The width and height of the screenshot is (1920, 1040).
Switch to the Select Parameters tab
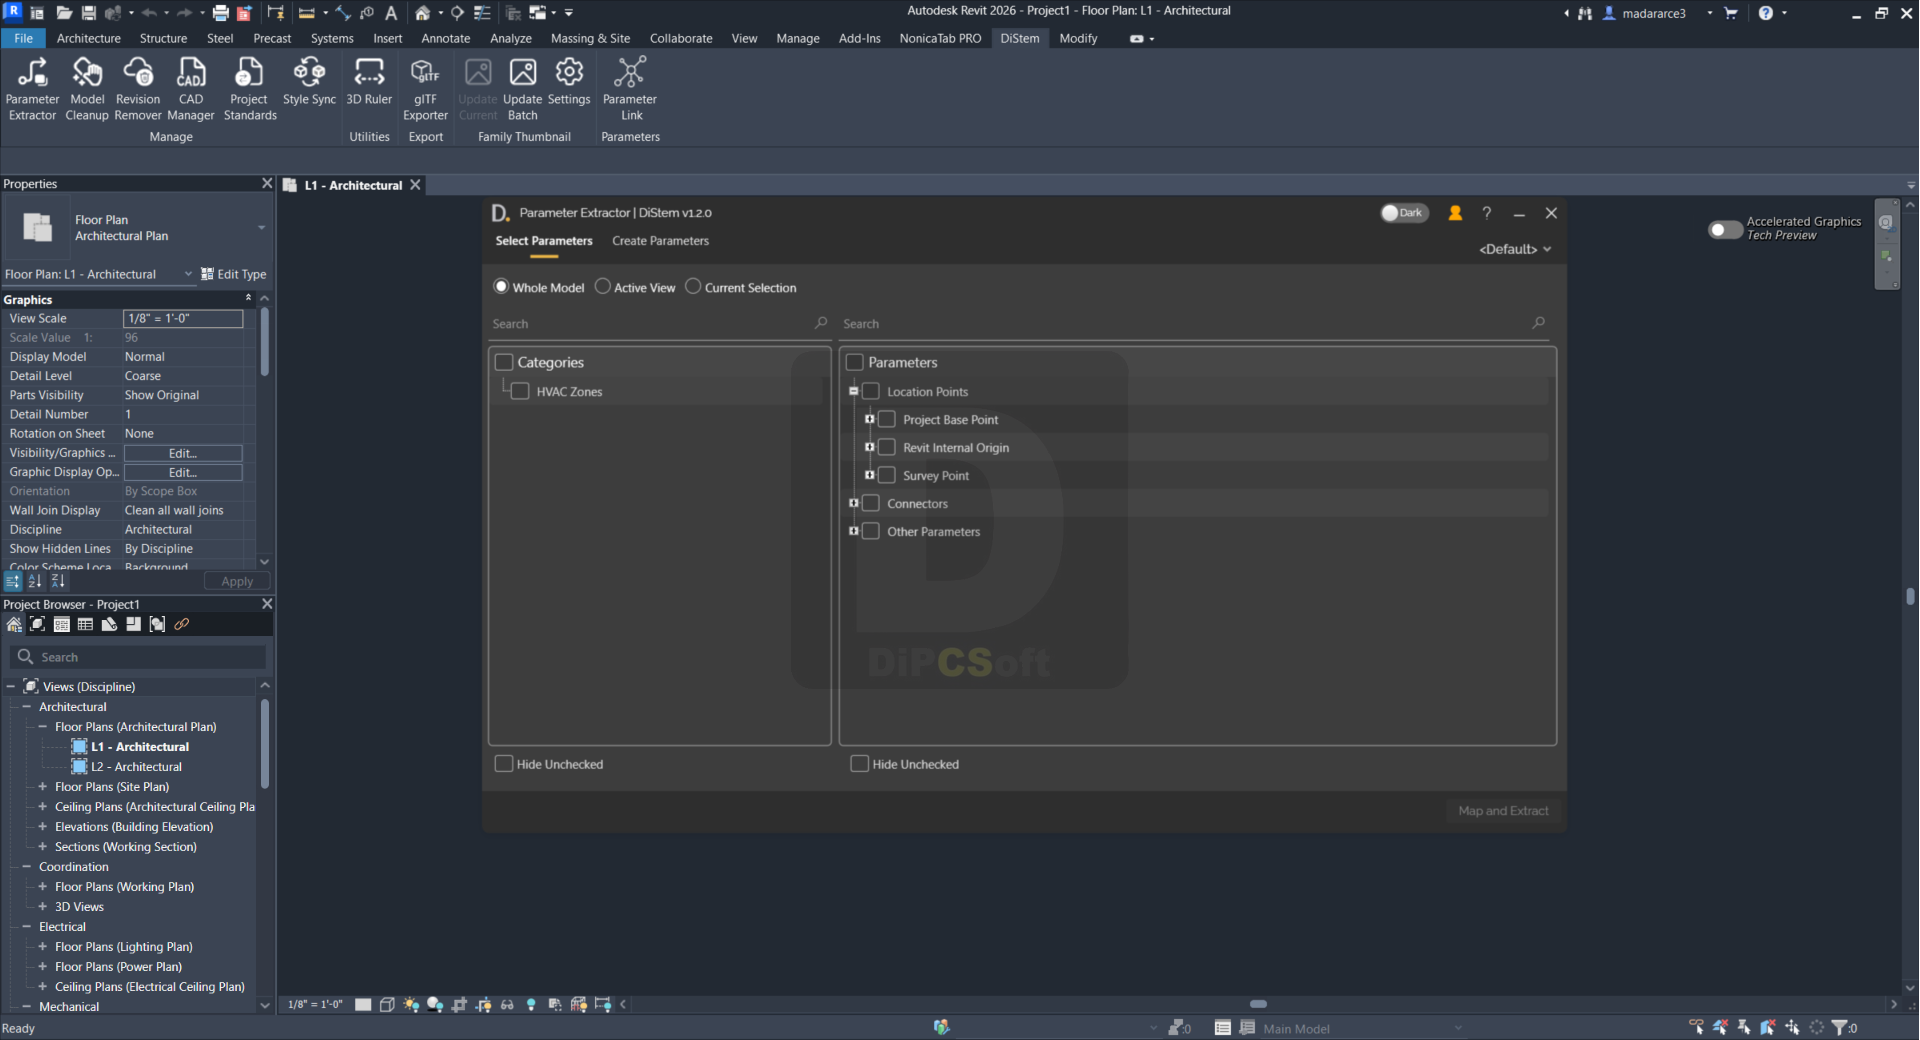pyautogui.click(x=544, y=241)
